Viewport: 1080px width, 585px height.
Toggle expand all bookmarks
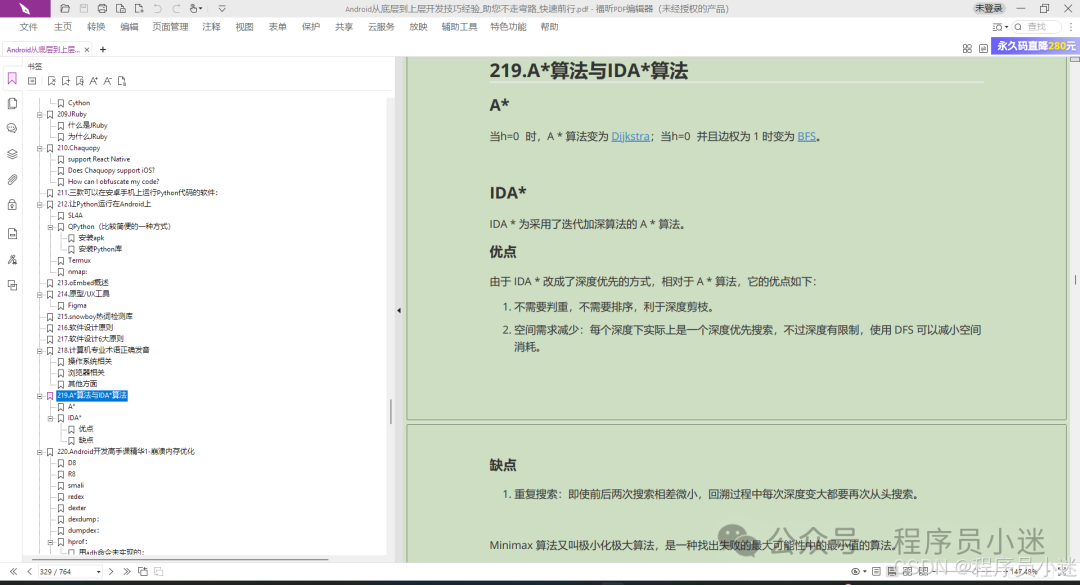tap(32, 81)
